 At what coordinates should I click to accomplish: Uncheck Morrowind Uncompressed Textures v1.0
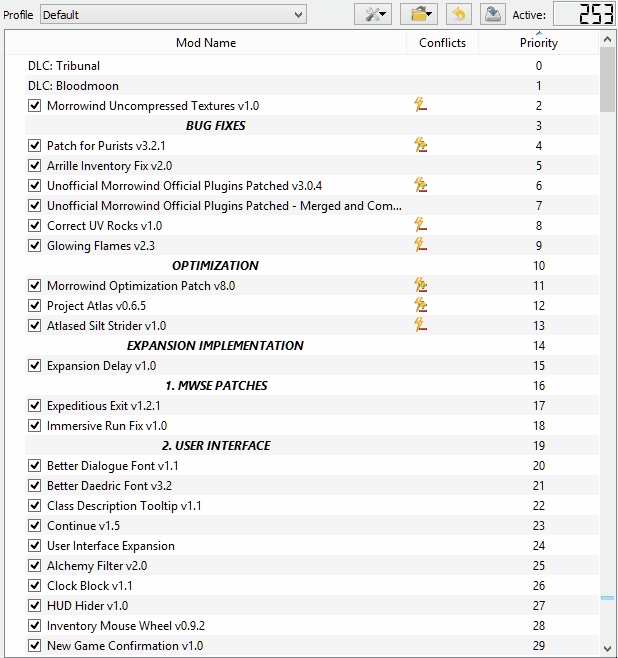34,106
